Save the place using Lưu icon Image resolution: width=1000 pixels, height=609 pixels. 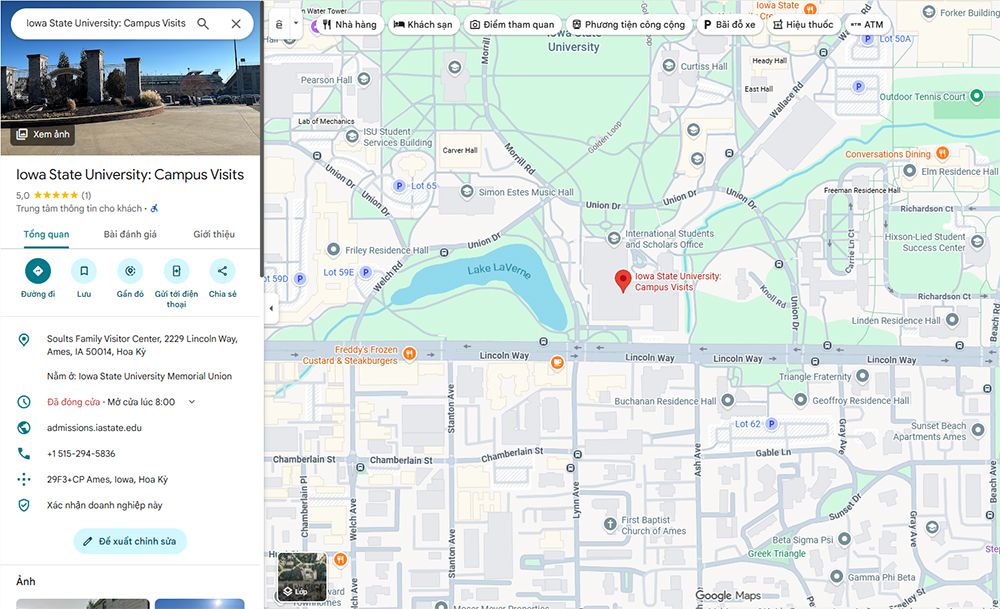click(x=84, y=271)
